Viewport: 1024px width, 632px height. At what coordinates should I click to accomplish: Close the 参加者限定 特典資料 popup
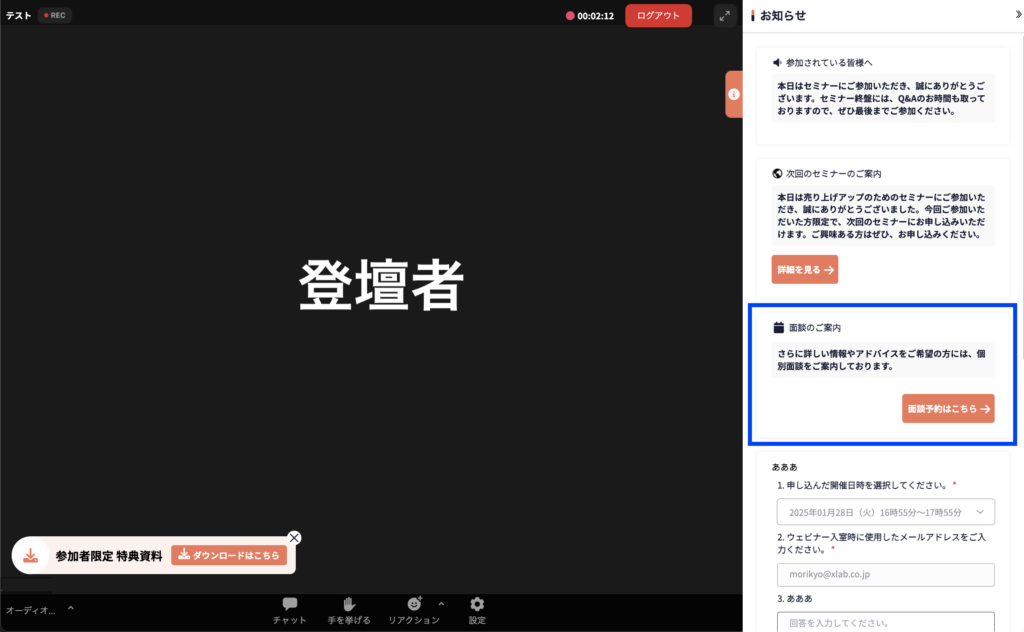coord(293,537)
